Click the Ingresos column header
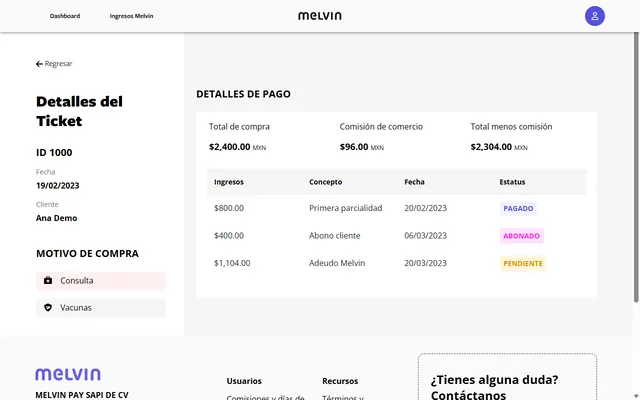 click(229, 182)
